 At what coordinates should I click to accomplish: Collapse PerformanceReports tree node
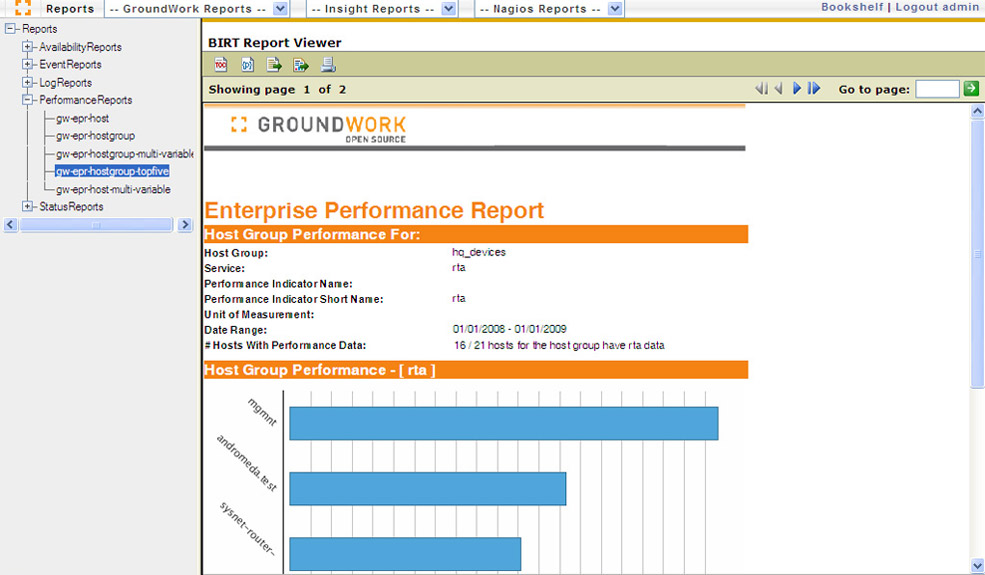click(27, 100)
